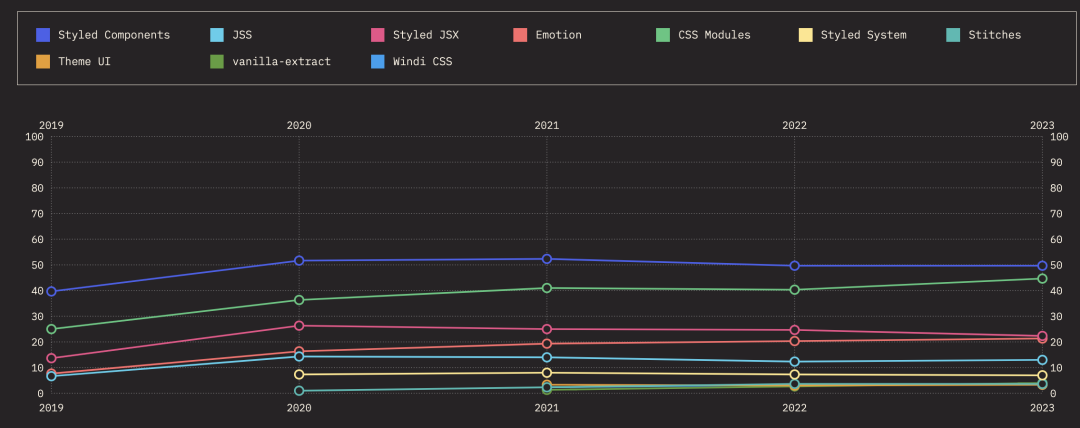Click the Theme UI orange legend swatch
This screenshot has width=1080, height=428.
tap(43, 62)
